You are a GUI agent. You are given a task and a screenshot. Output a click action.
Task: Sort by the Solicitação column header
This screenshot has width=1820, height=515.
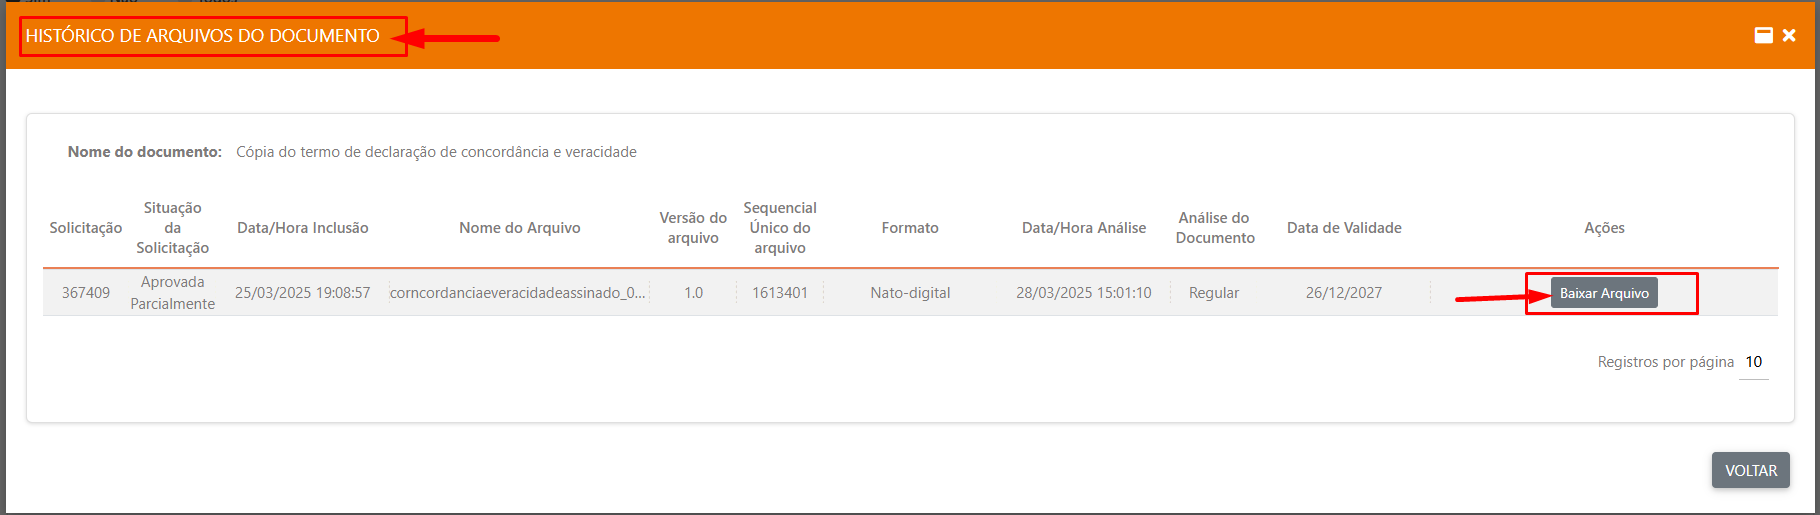[x=86, y=228]
